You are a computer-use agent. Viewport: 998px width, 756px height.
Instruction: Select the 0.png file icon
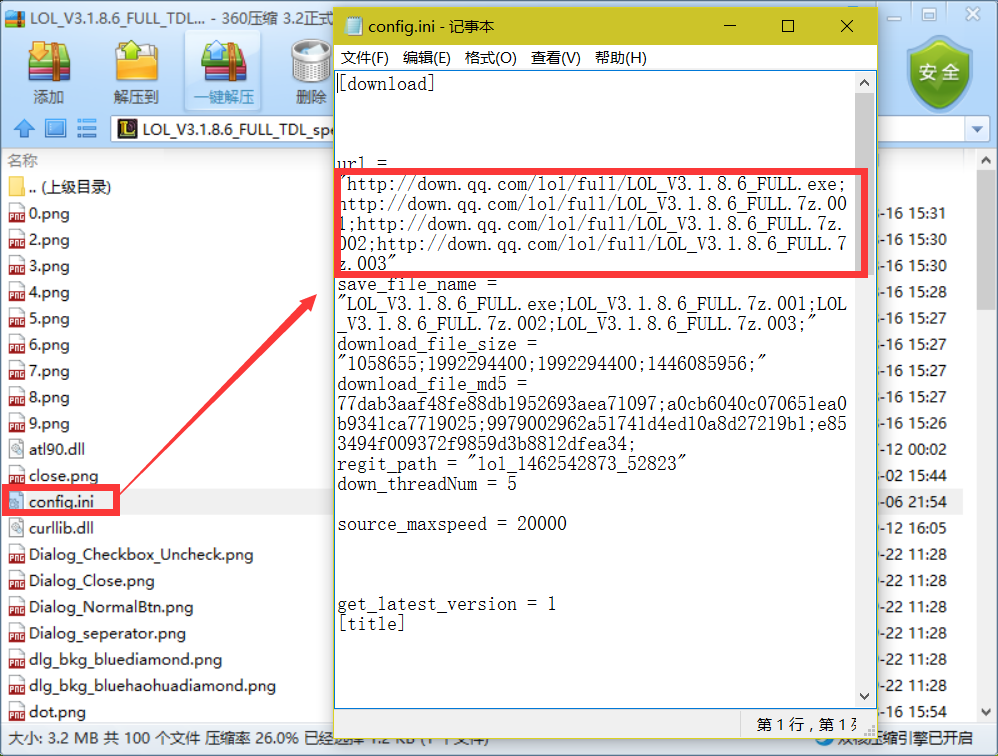pos(17,214)
